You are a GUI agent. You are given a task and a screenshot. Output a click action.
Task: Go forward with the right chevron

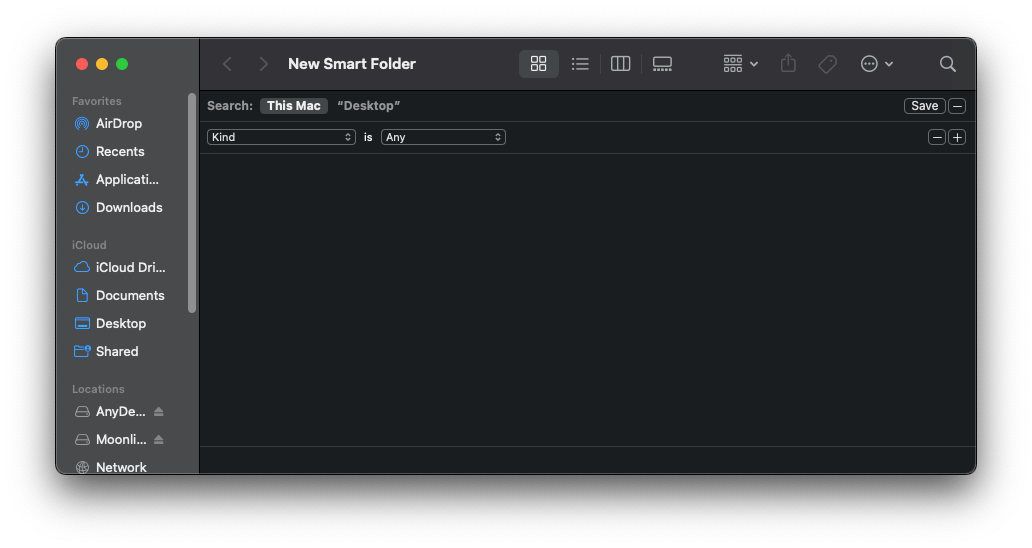(x=263, y=64)
